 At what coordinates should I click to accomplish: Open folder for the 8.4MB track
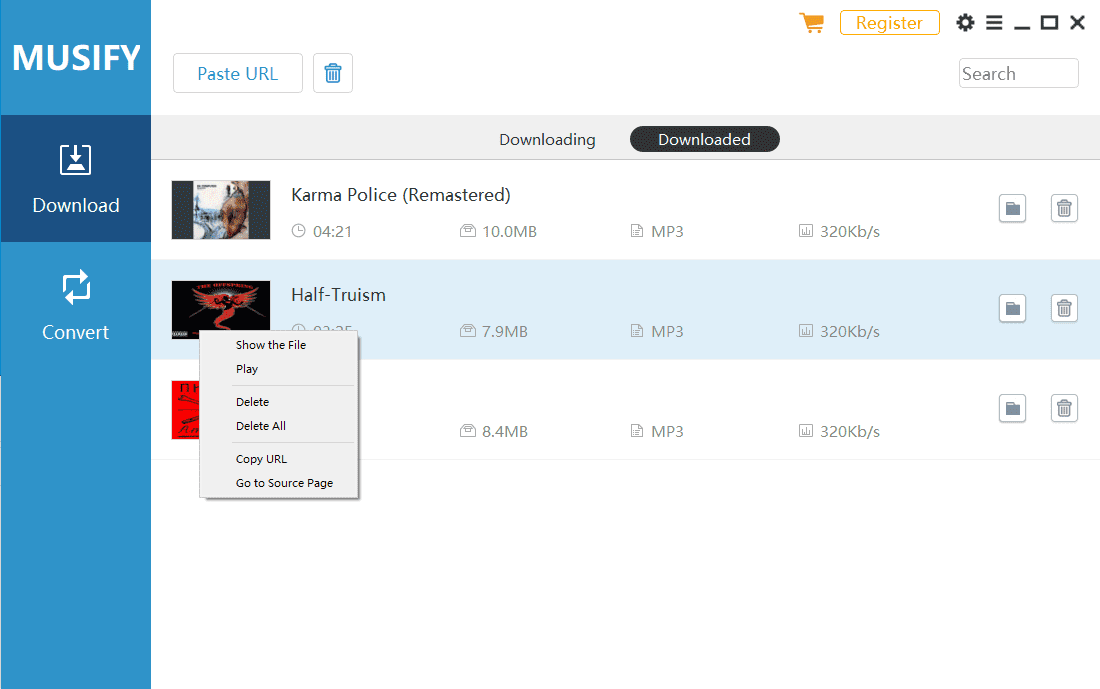tap(1012, 408)
